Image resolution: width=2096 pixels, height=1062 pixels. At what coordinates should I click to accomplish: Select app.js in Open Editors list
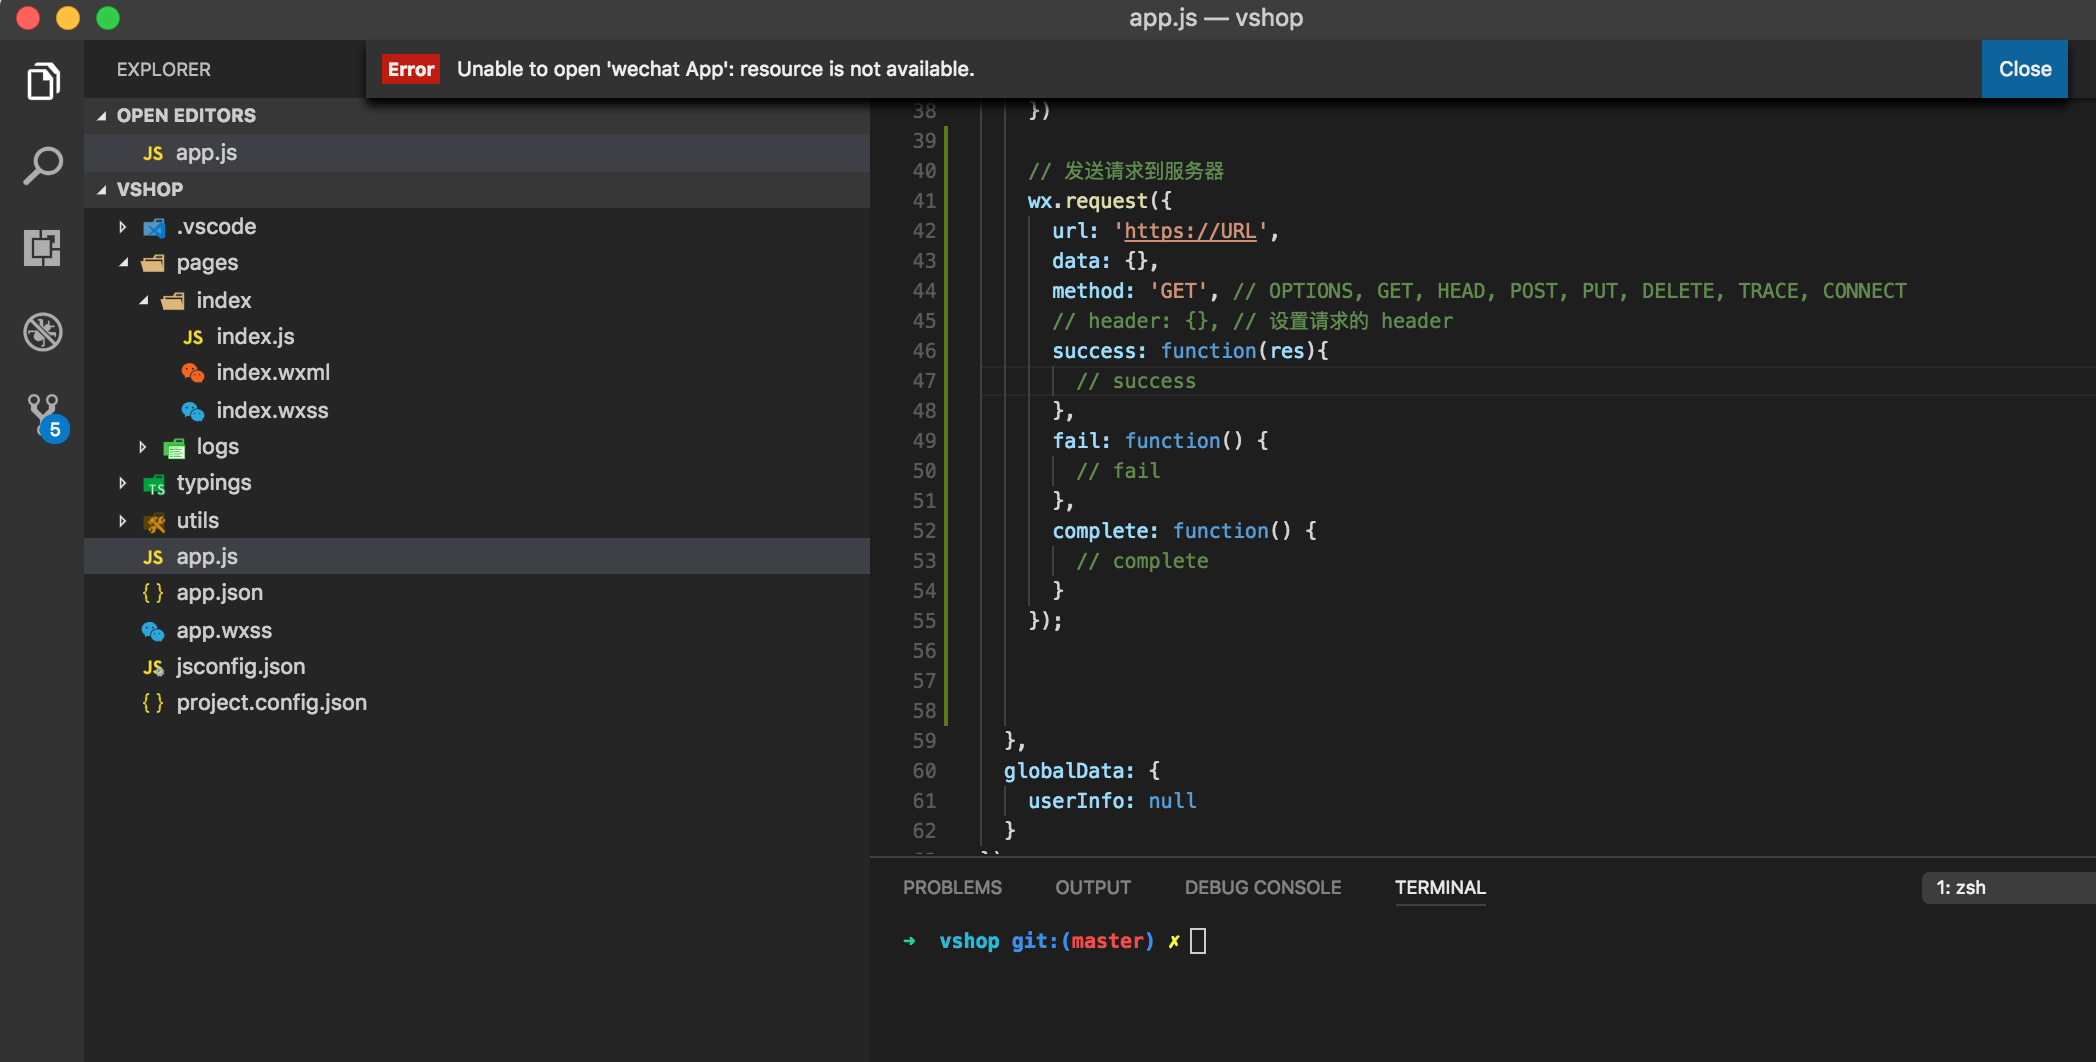tap(477, 153)
